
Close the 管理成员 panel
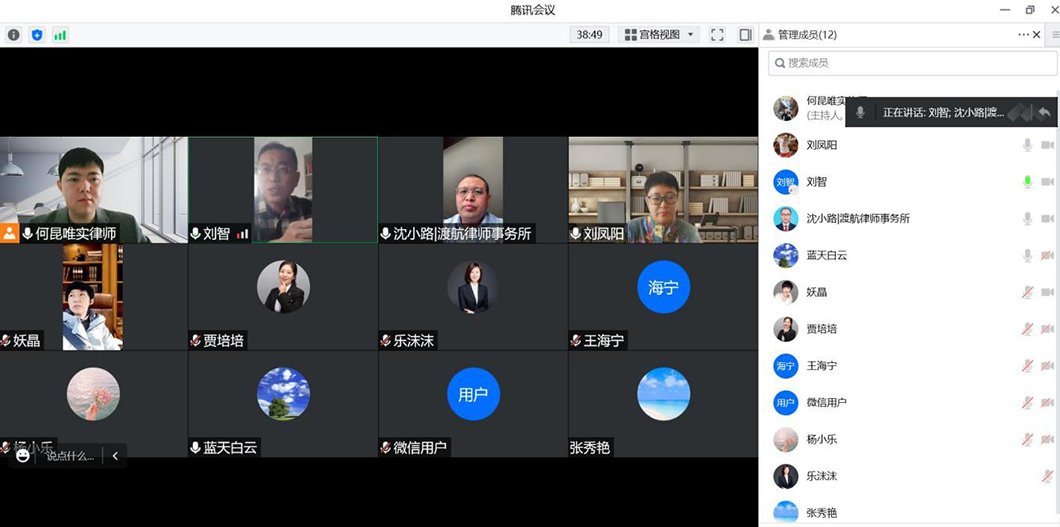click(1036, 34)
